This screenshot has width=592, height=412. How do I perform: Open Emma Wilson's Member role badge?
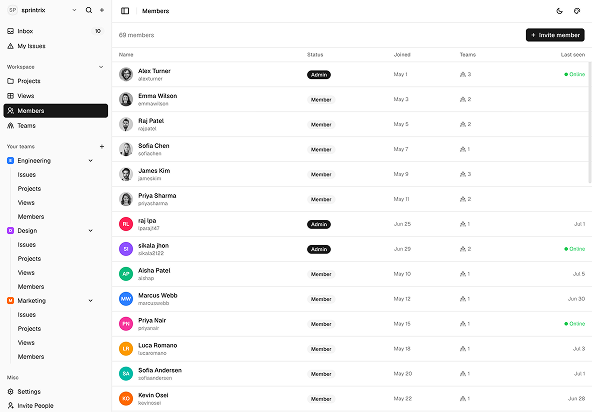[321, 100]
